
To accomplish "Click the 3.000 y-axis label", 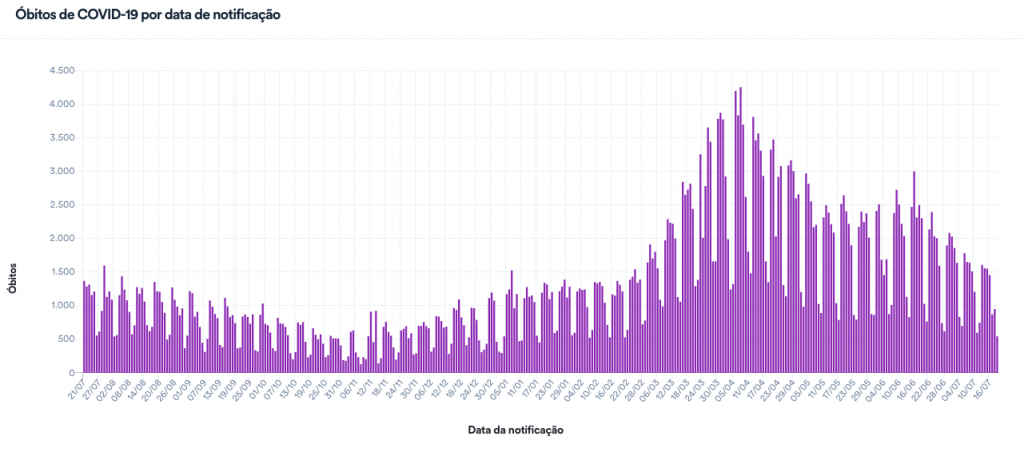I will (x=60, y=171).
